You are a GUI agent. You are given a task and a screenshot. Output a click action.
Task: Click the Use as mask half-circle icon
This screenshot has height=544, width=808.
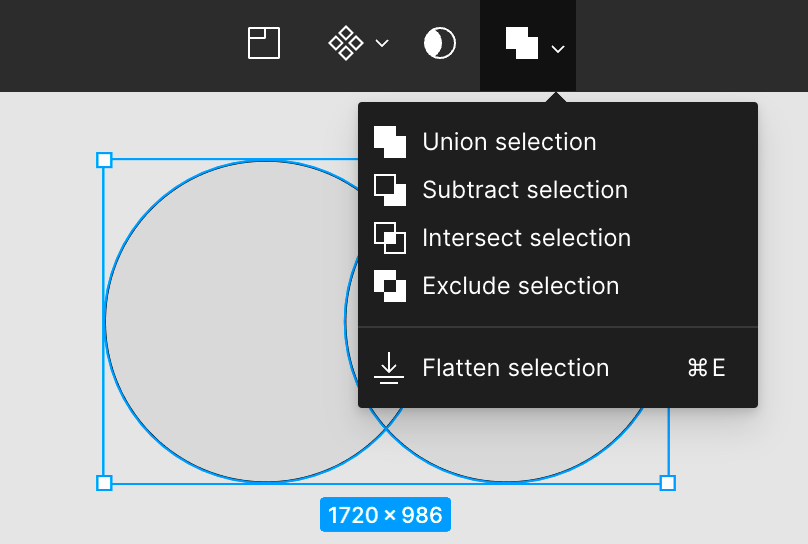pos(440,43)
